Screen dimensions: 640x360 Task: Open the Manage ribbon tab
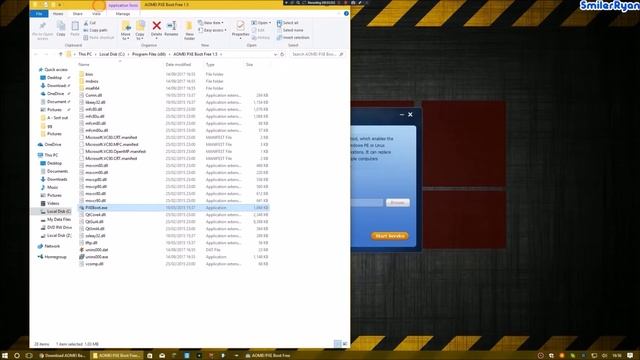(123, 14)
